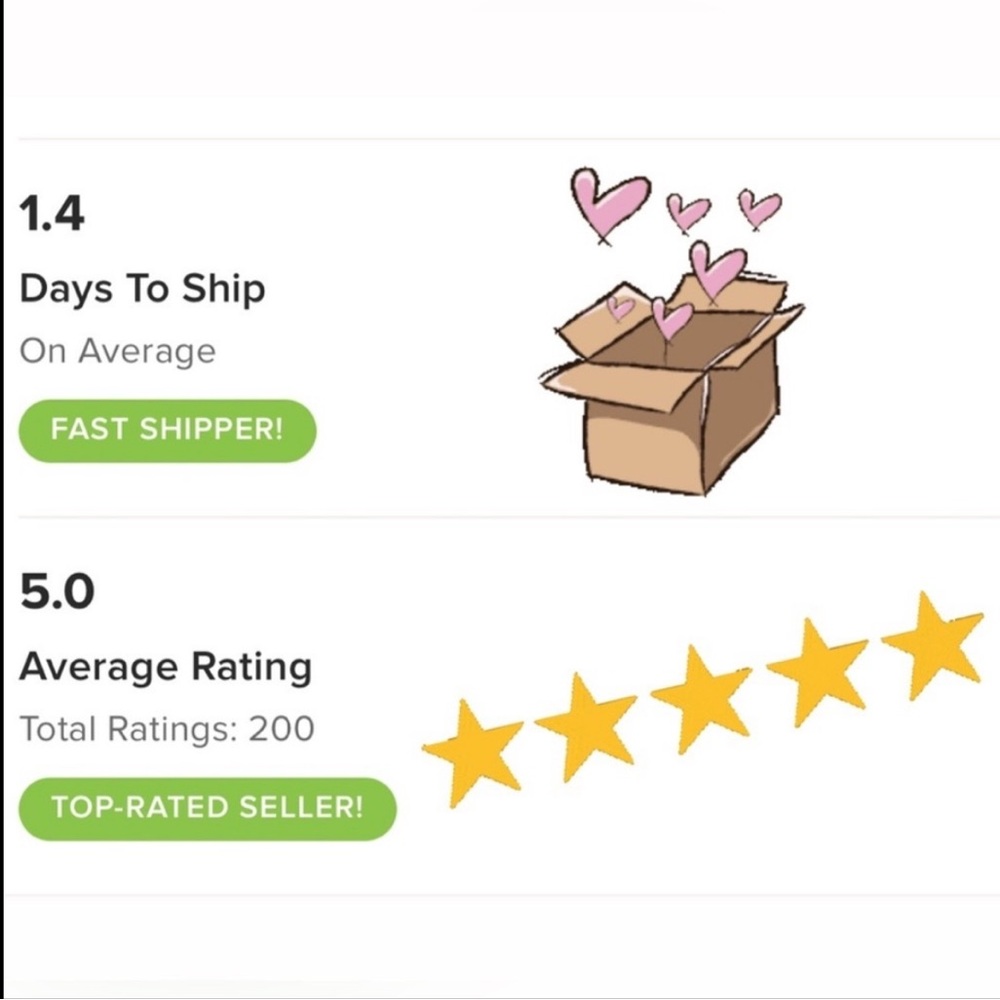1000x1000 pixels.
Task: Click the largest pink heart at top-left
Action: [x=608, y=202]
